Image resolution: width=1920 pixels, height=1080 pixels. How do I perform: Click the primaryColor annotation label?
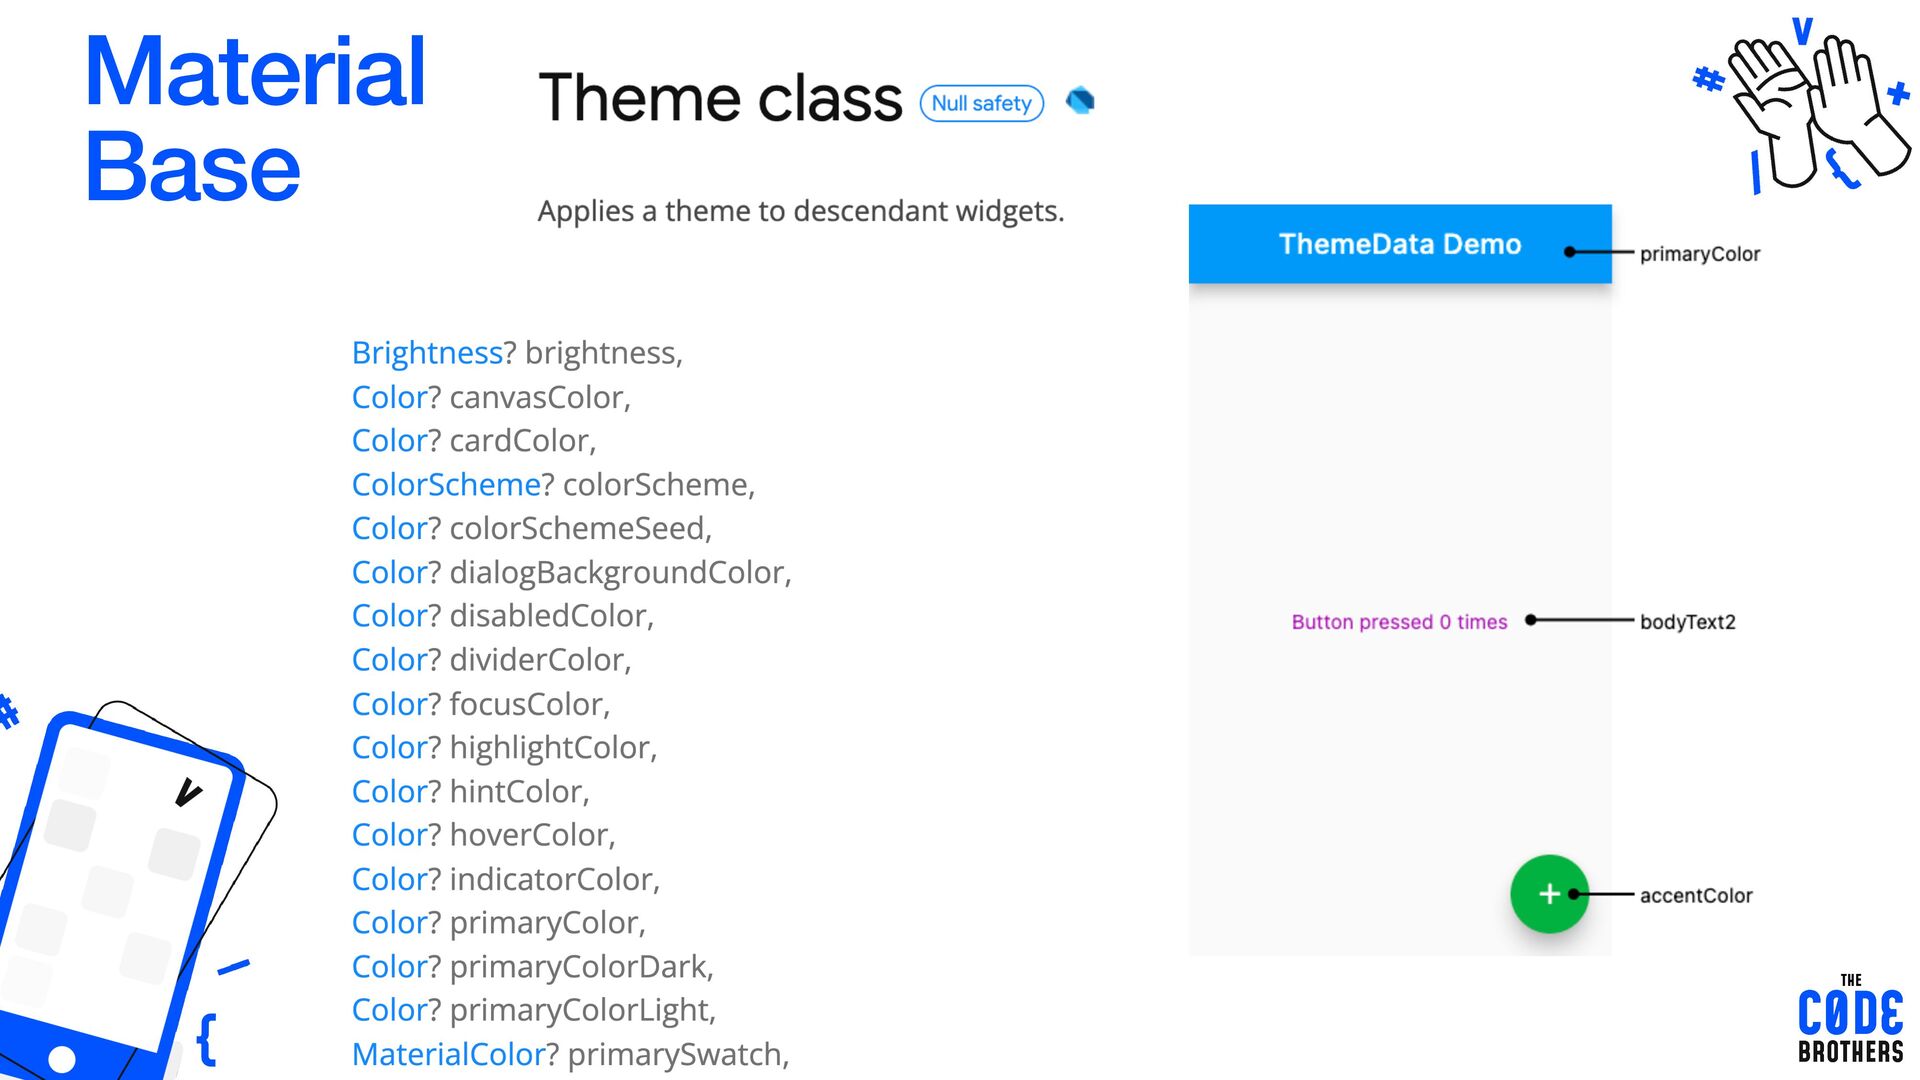pos(1700,254)
